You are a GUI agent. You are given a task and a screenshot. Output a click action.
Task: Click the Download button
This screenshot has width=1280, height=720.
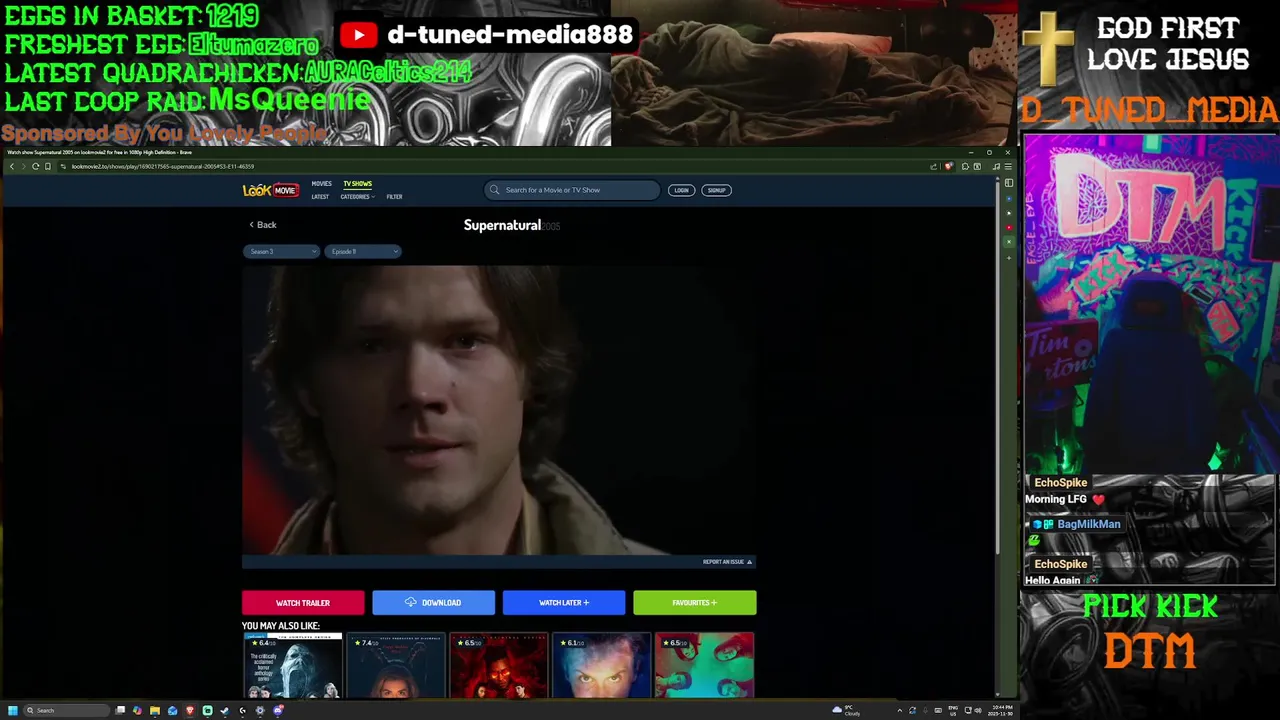click(433, 603)
